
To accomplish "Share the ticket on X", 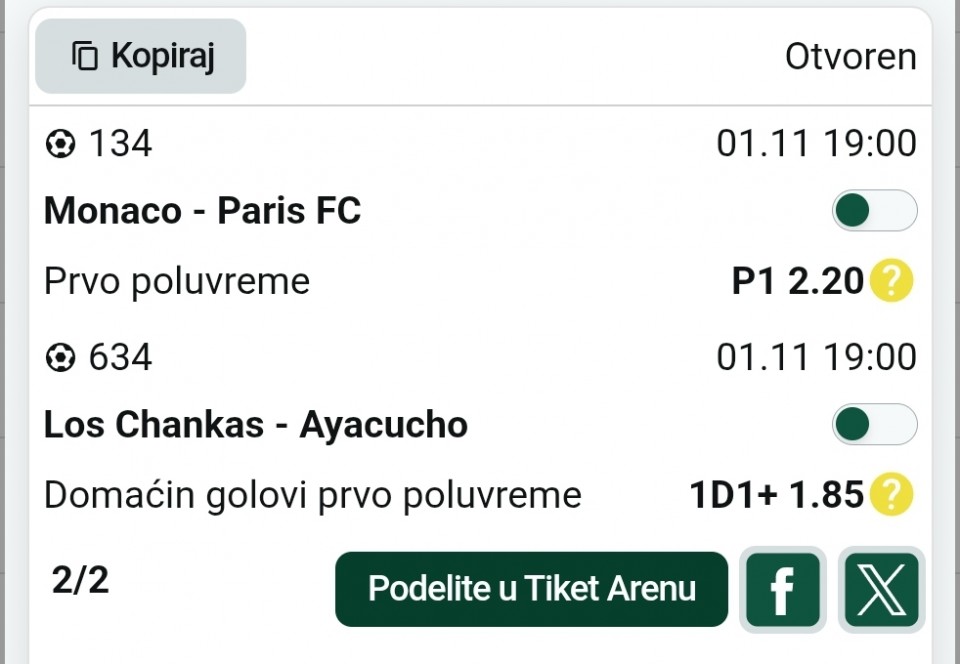I will coord(881,590).
